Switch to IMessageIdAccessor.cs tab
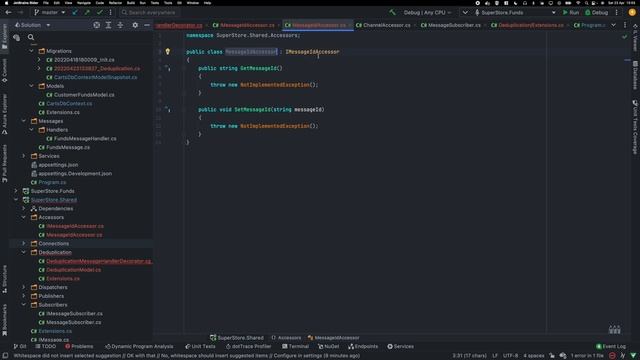Screen dimensions: 640x360 [x=243, y=25]
